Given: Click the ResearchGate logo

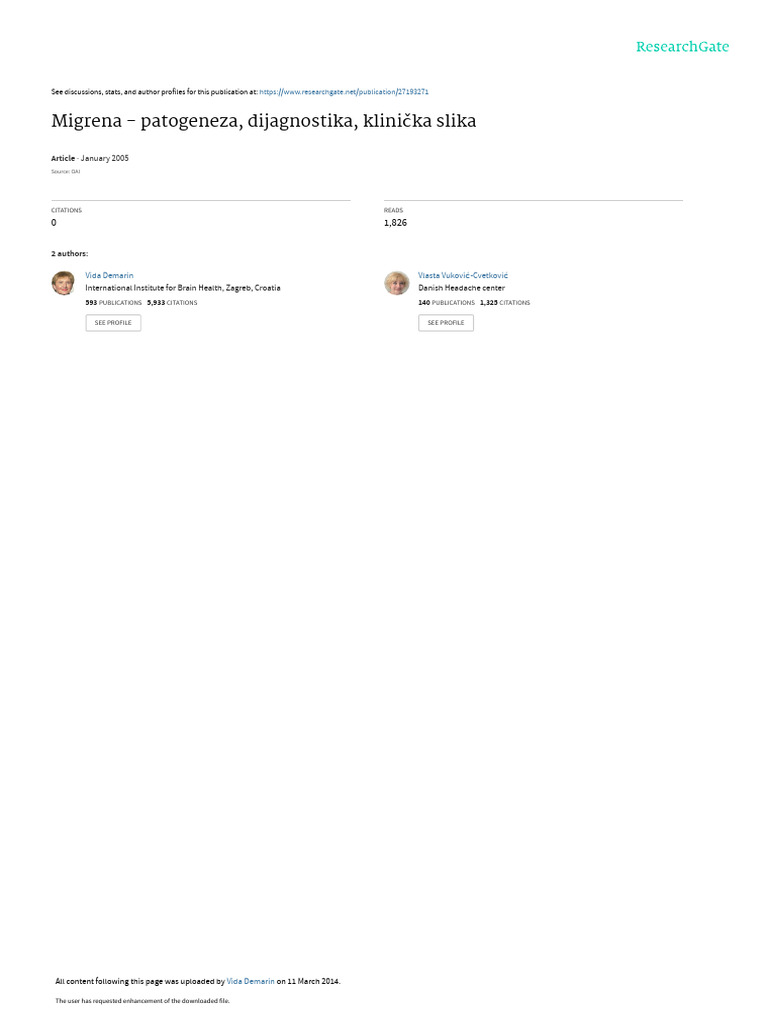Looking at the screenshot, I should point(682,46).
